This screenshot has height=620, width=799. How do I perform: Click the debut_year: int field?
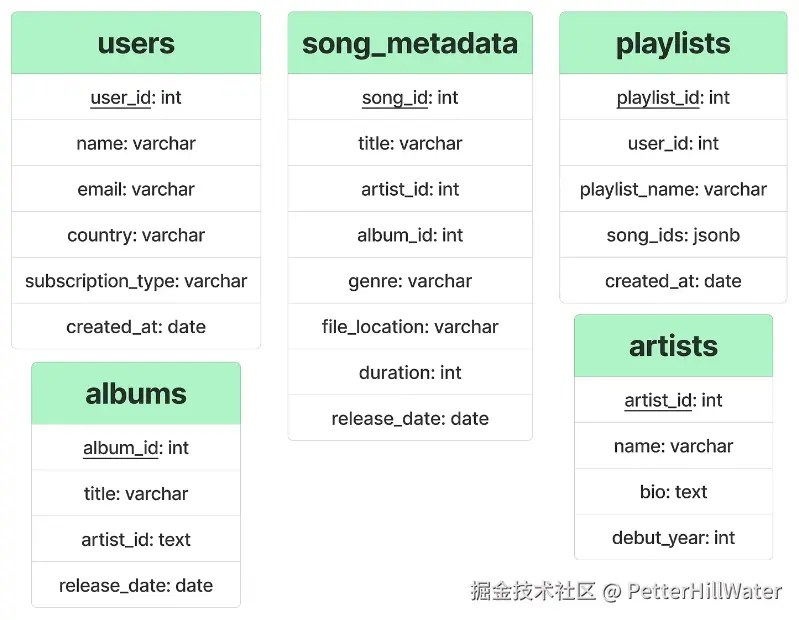(673, 537)
